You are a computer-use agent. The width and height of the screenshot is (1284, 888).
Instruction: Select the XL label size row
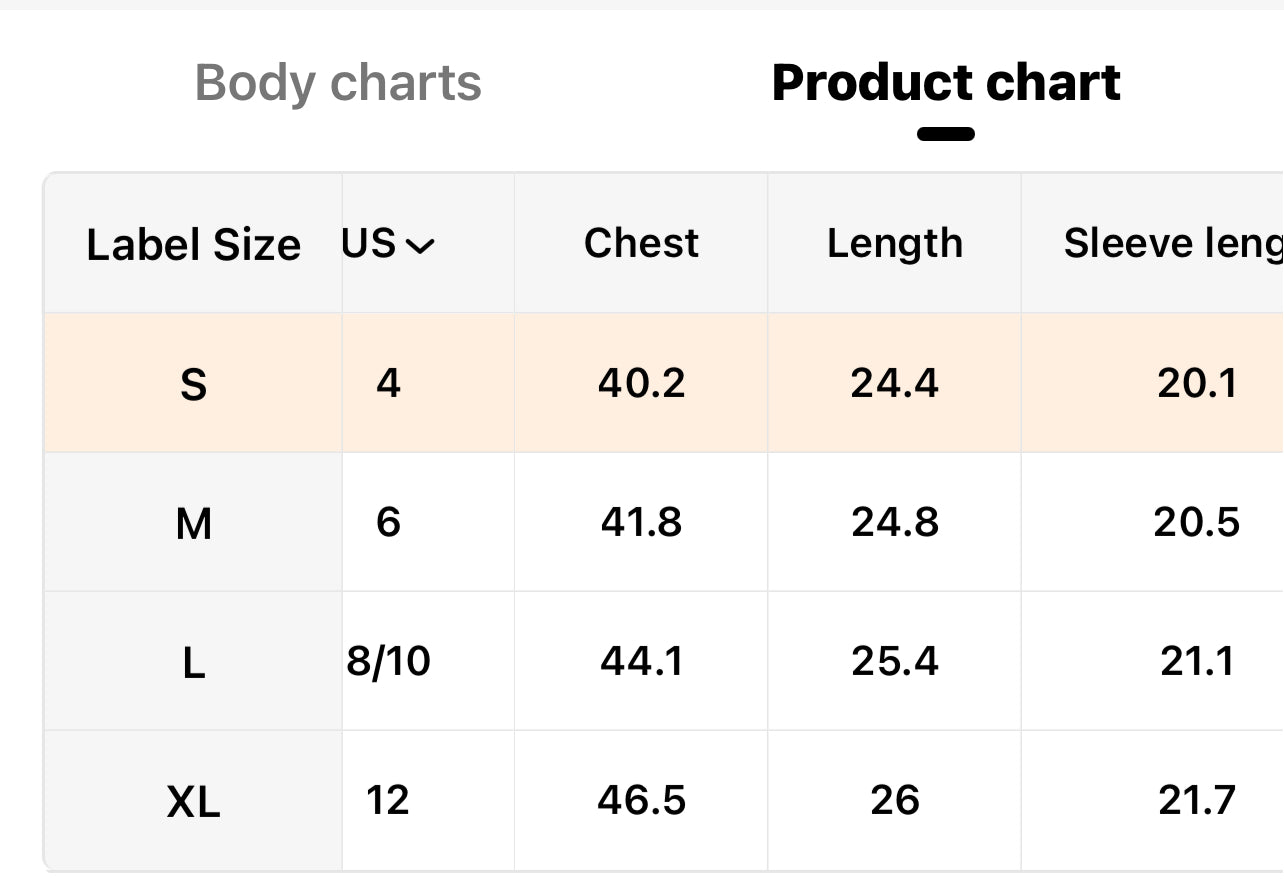pos(664,800)
